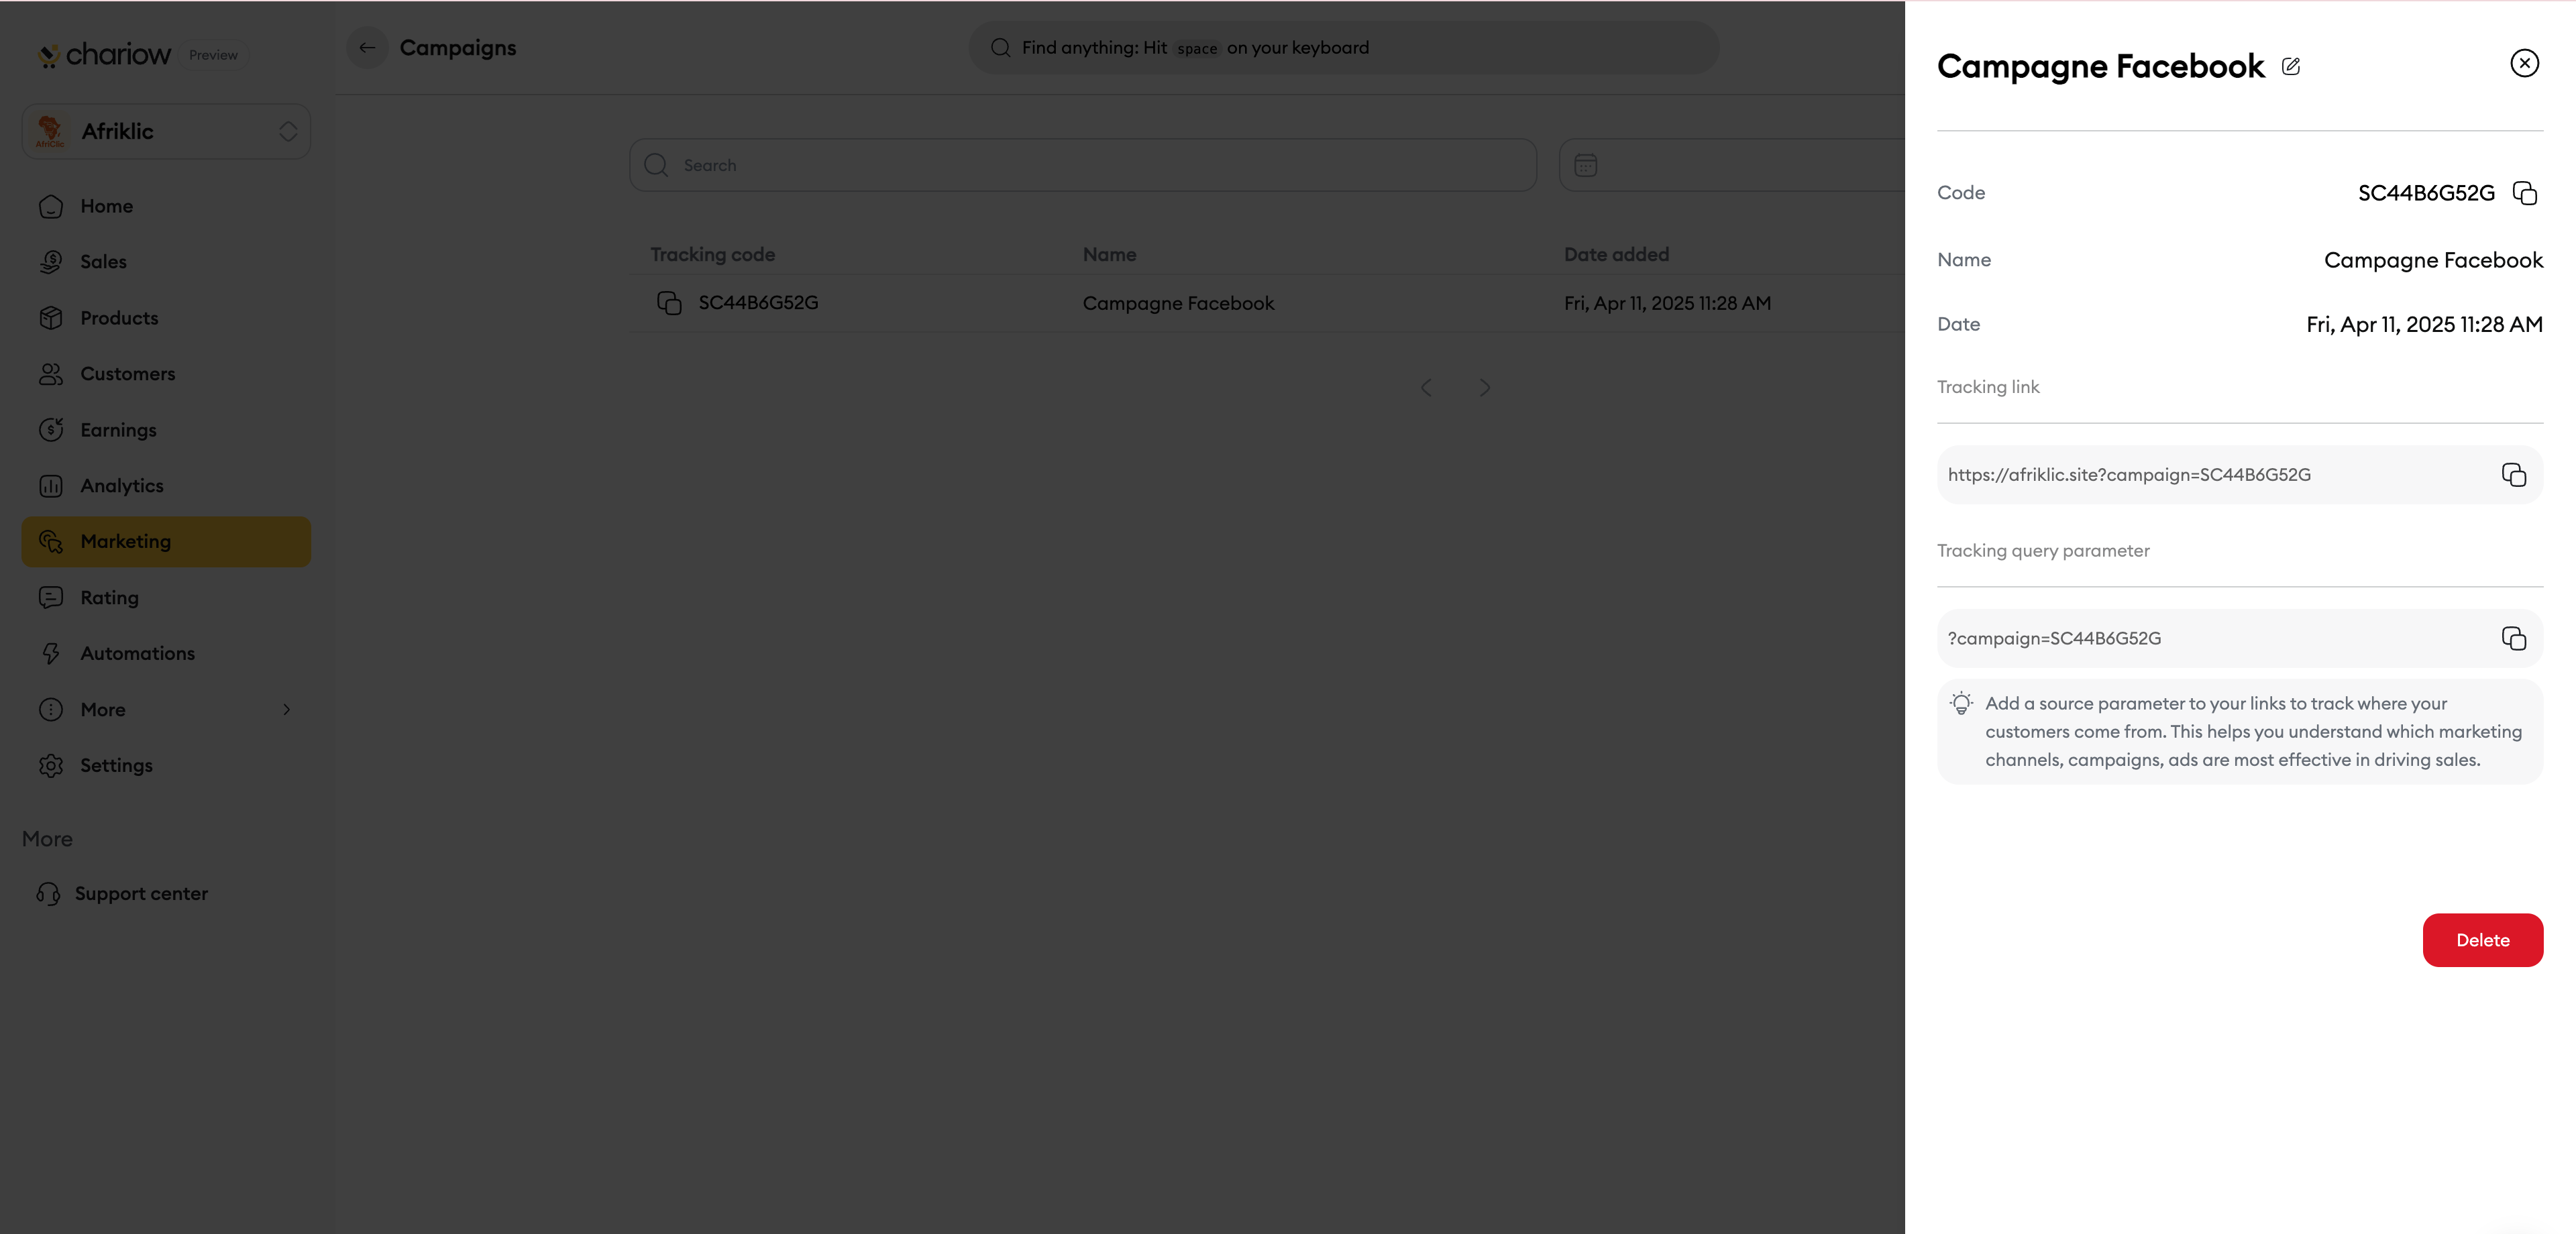Image resolution: width=2576 pixels, height=1234 pixels.
Task: Delete the Campagne Facebook campaign
Action: click(x=2482, y=940)
